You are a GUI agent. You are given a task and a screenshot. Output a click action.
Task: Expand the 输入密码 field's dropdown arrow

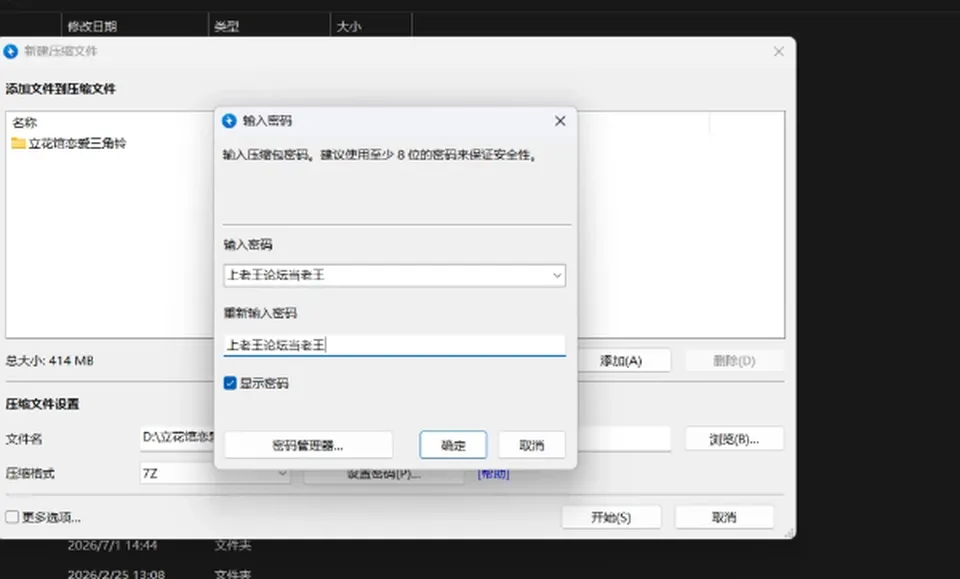click(x=557, y=275)
